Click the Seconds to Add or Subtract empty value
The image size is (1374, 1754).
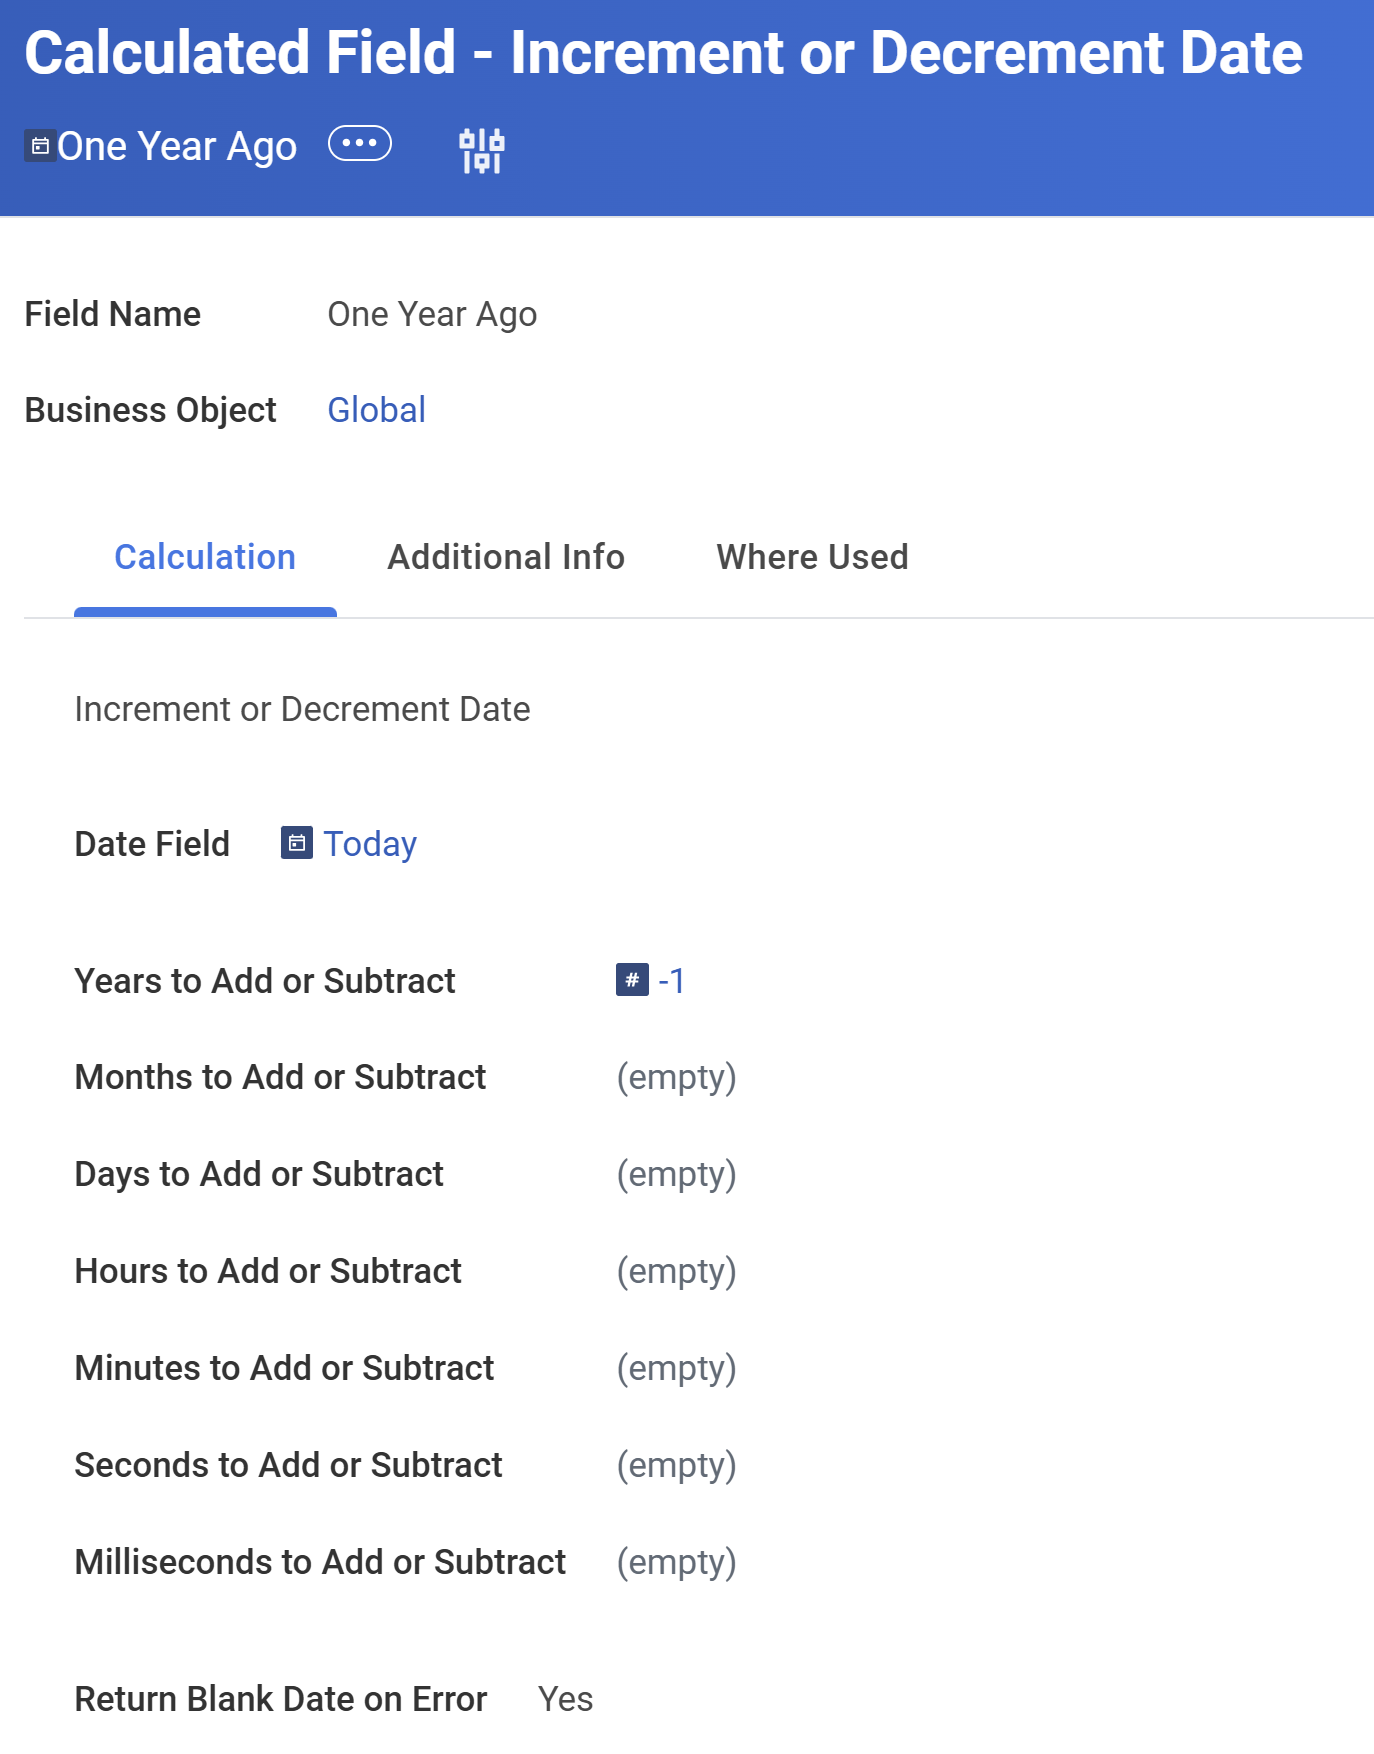pyautogui.click(x=677, y=1465)
